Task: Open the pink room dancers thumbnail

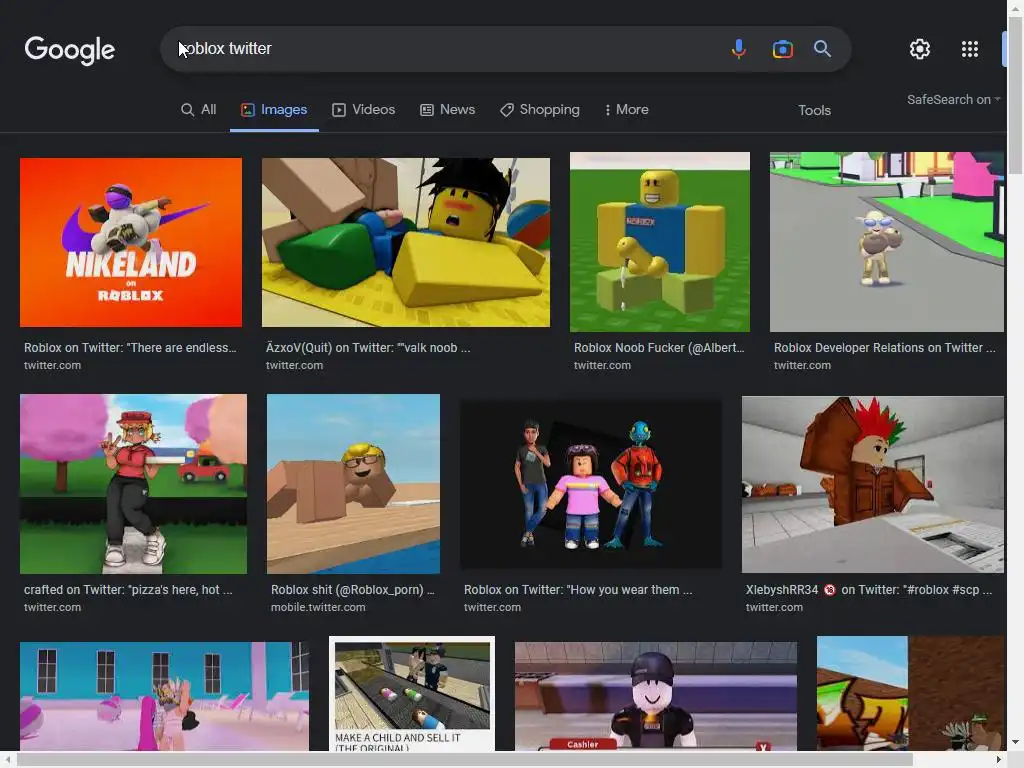Action: click(x=165, y=696)
